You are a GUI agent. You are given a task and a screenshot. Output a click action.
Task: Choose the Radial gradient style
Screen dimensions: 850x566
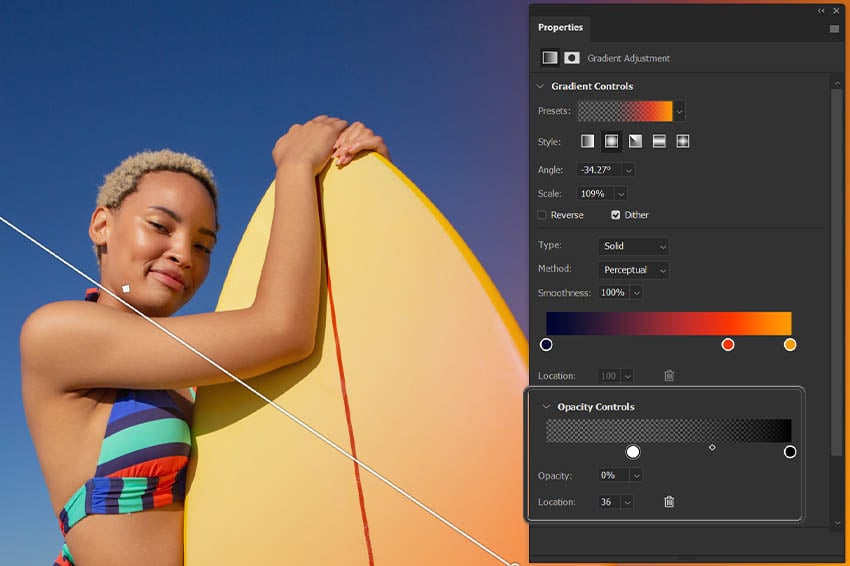click(x=611, y=142)
